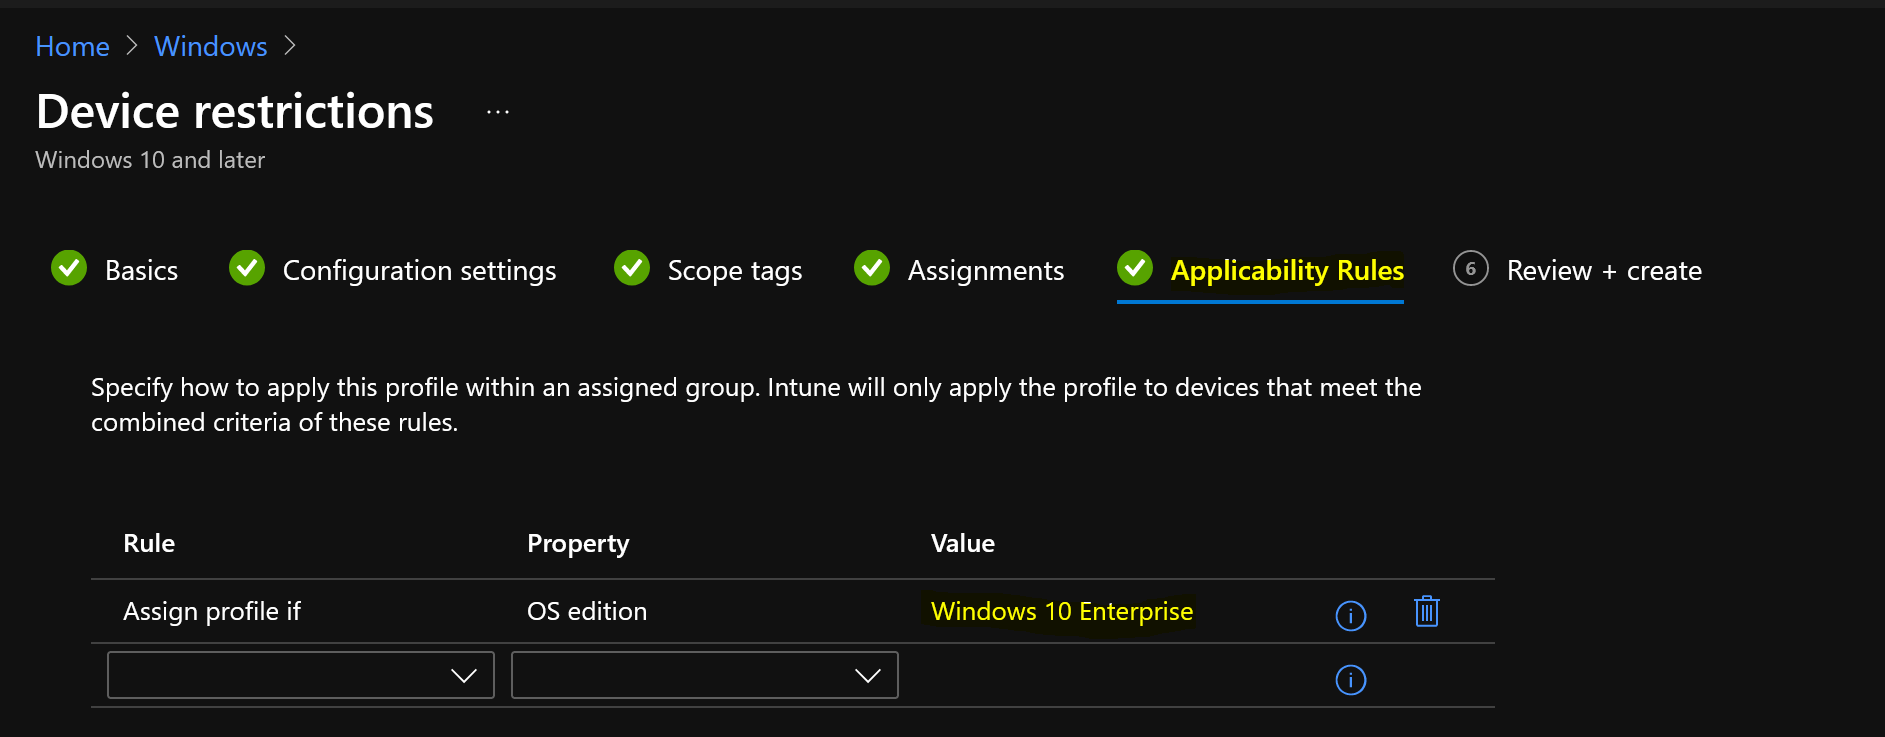Open the Rule dropdown in the empty row
The height and width of the screenshot is (737, 1885).
pyautogui.click(x=301, y=675)
